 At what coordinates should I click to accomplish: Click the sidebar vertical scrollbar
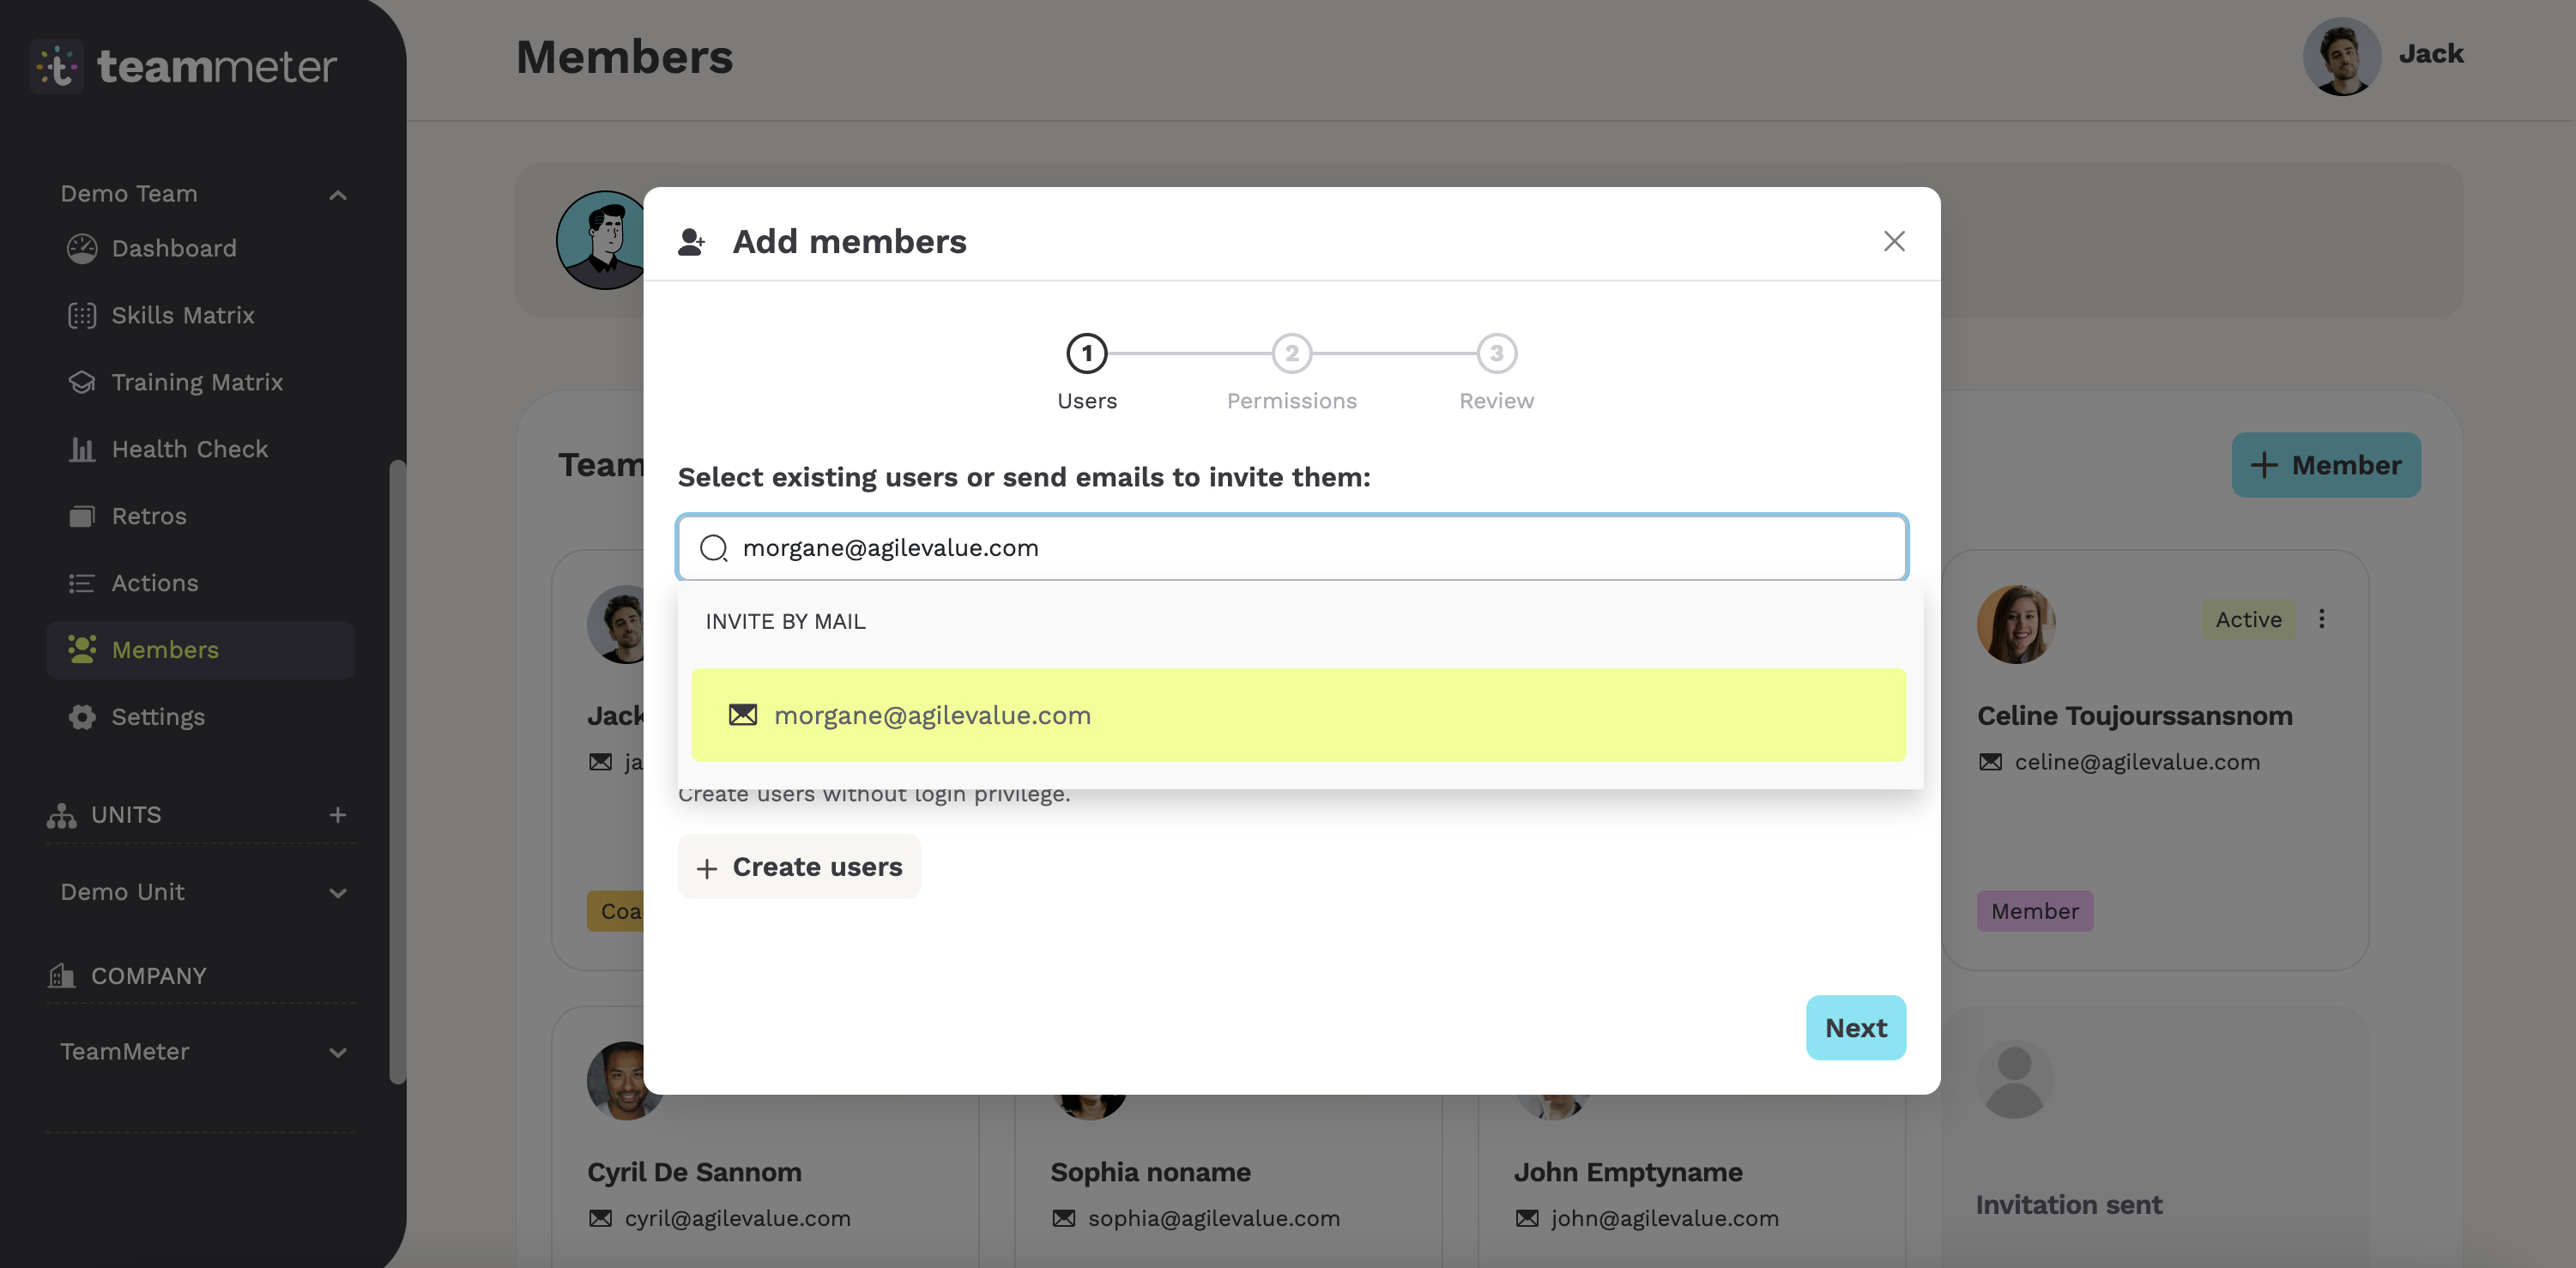(x=397, y=771)
